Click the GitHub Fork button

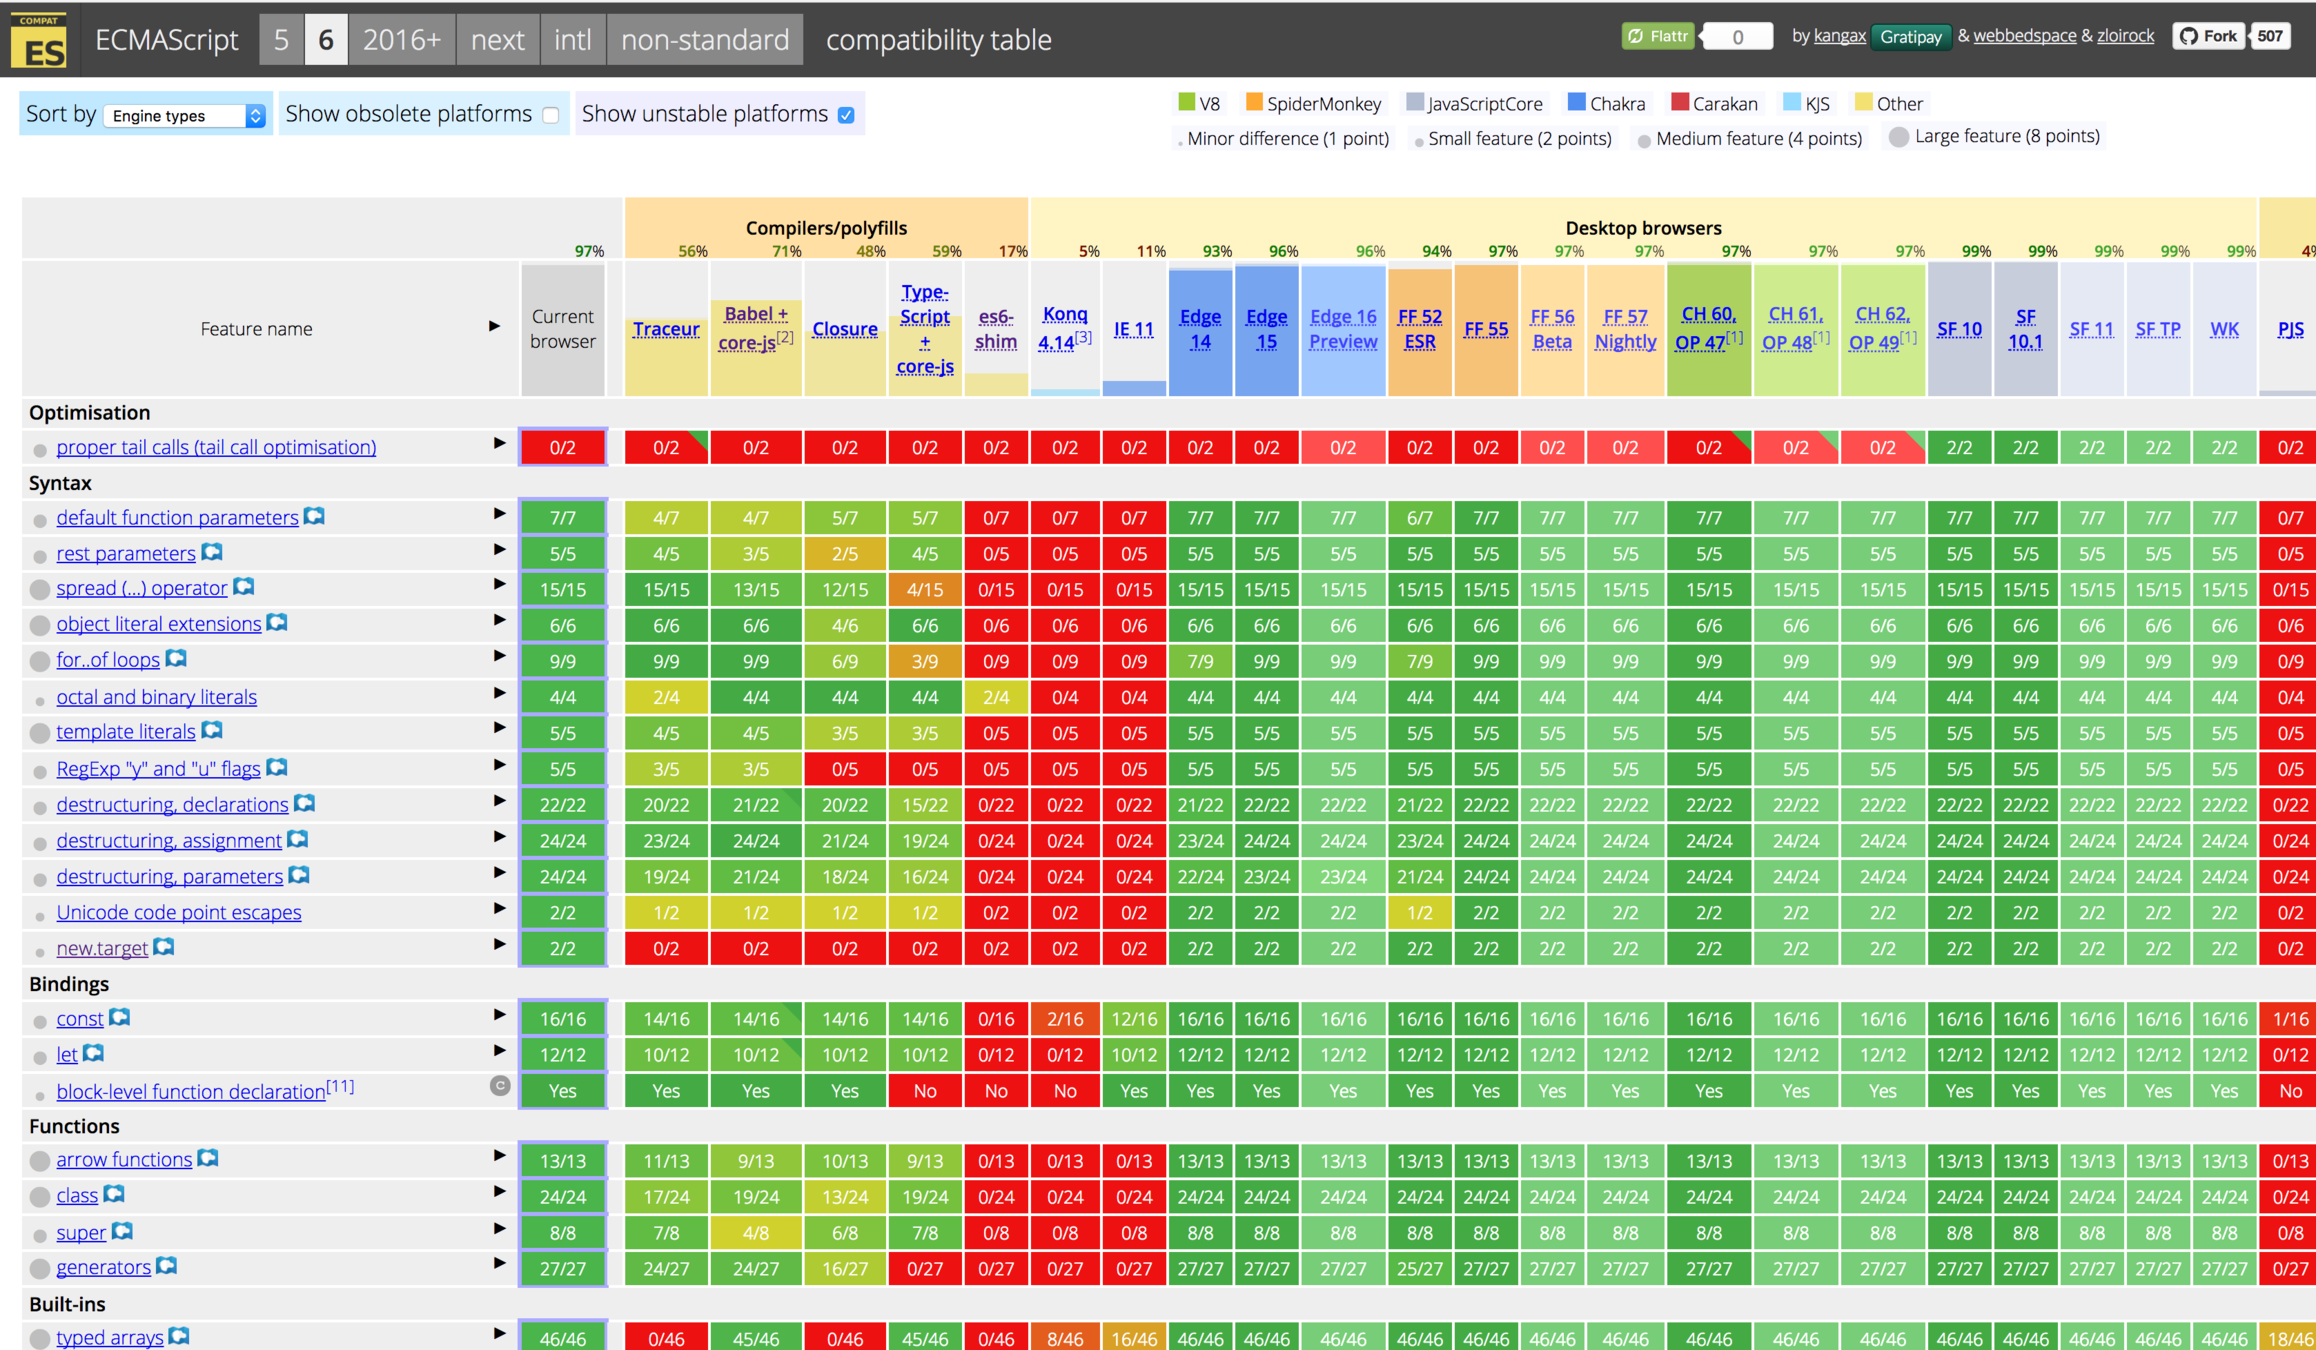click(2210, 37)
